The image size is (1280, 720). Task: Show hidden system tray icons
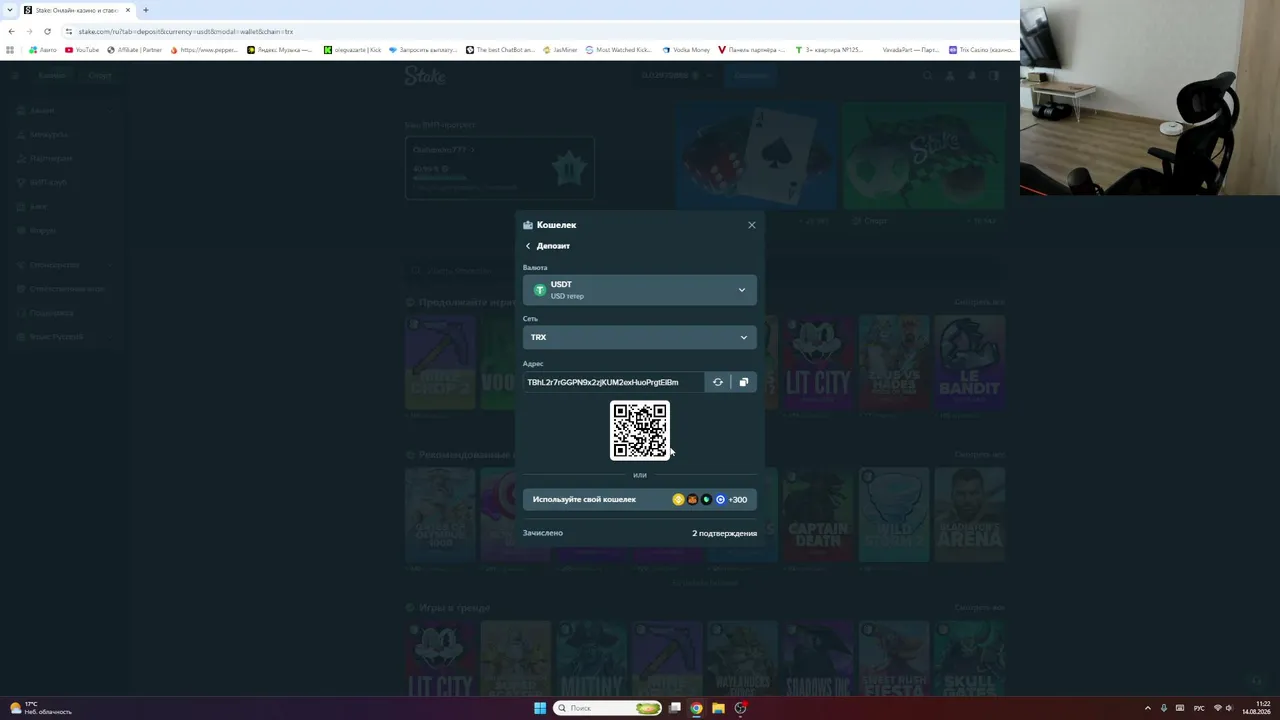tap(1148, 708)
